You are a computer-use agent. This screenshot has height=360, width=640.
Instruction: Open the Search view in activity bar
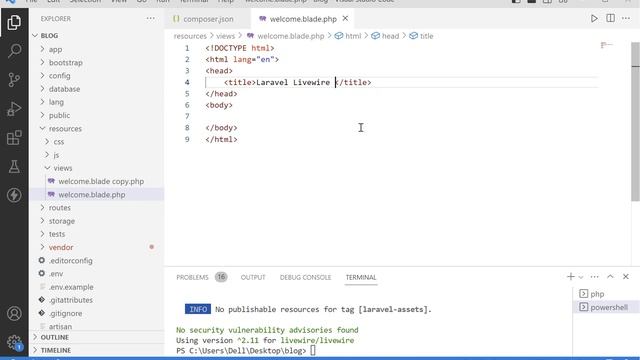pyautogui.click(x=14, y=51)
